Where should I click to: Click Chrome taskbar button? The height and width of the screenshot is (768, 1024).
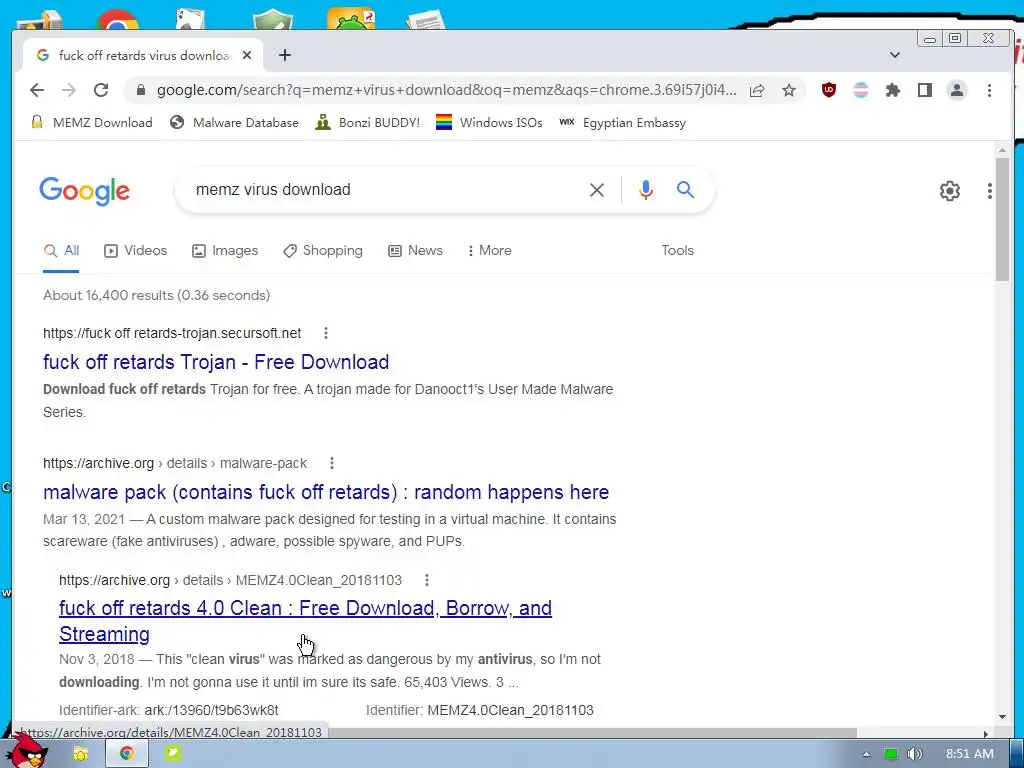tap(127, 754)
